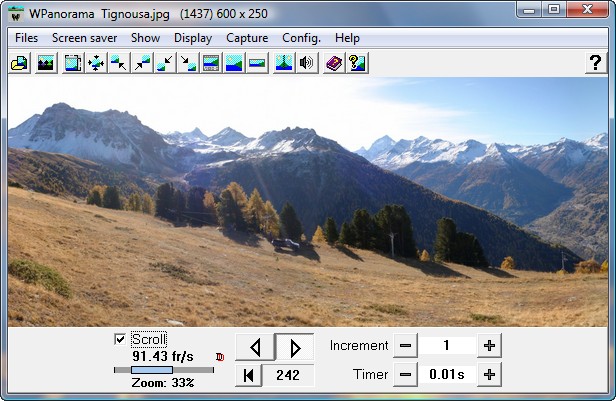
Task: Click the question mark over picture icon
Action: point(357,63)
